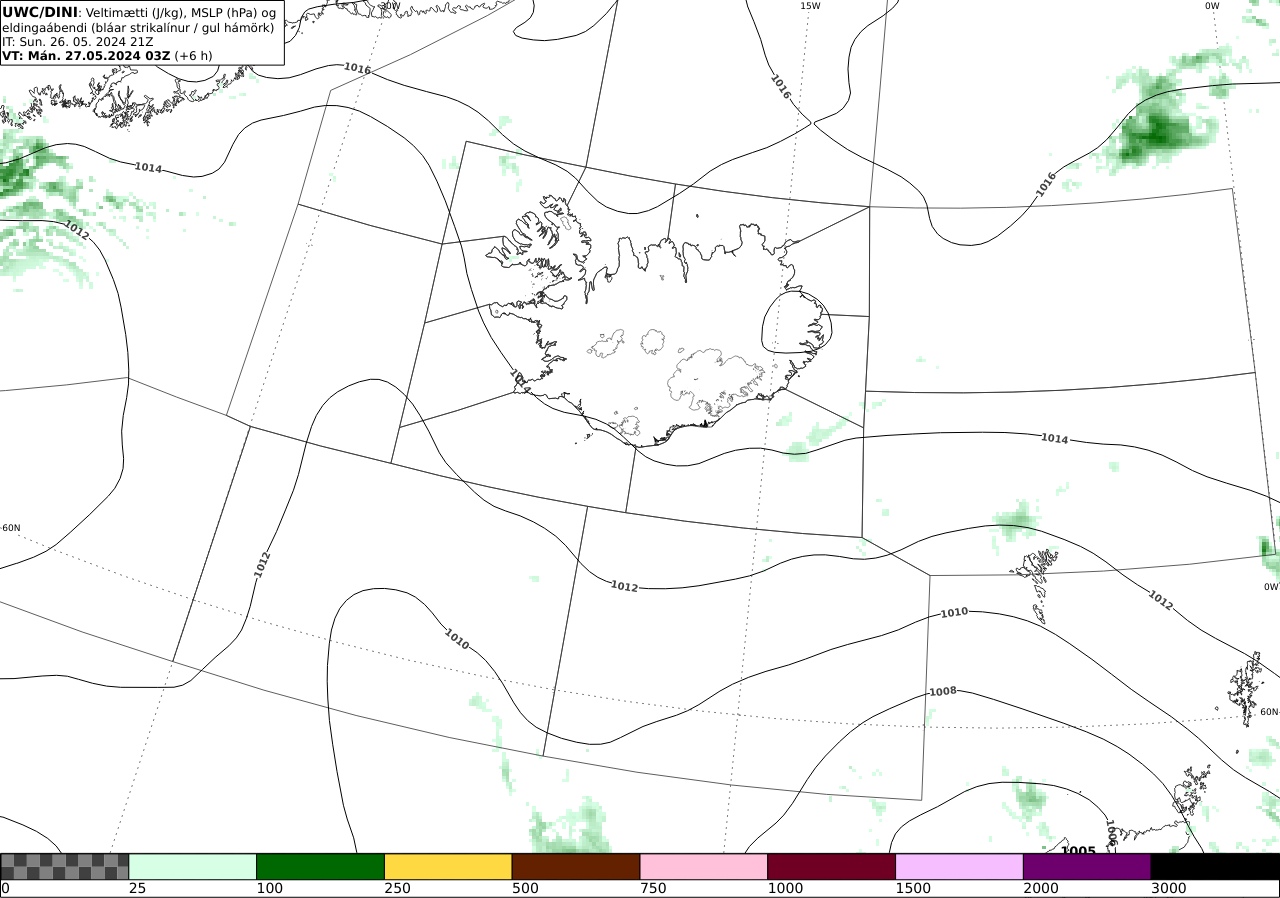Image resolution: width=1280 pixels, height=898 pixels.
Task: Click the 15W longitude label
Action: [810, 6]
